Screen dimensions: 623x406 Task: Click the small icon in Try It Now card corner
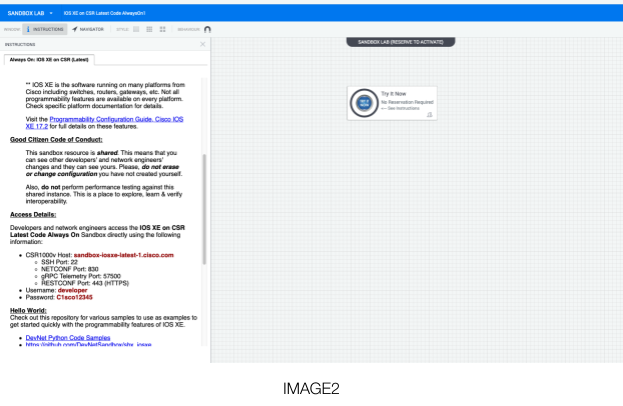(429, 115)
